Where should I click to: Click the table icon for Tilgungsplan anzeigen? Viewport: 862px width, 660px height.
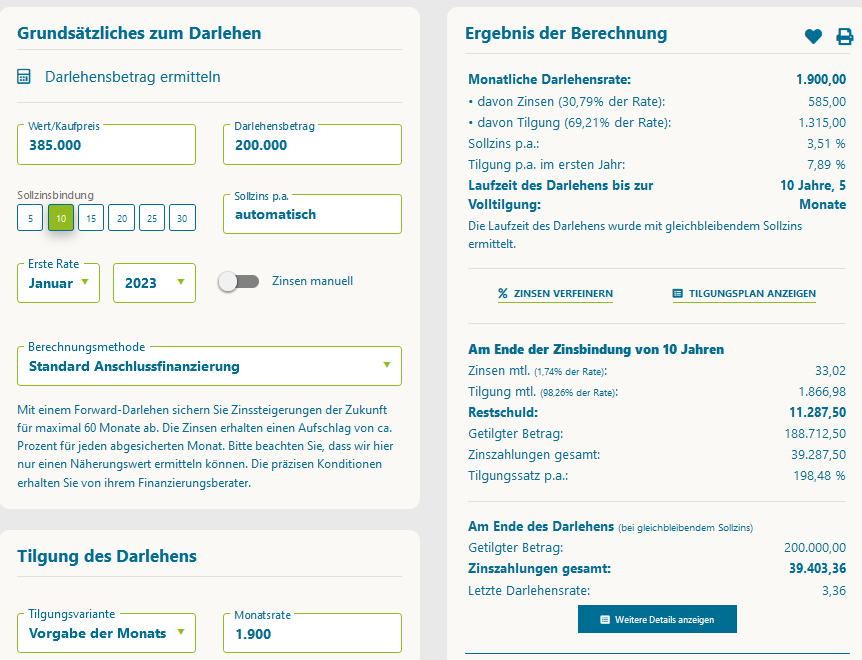(x=678, y=294)
